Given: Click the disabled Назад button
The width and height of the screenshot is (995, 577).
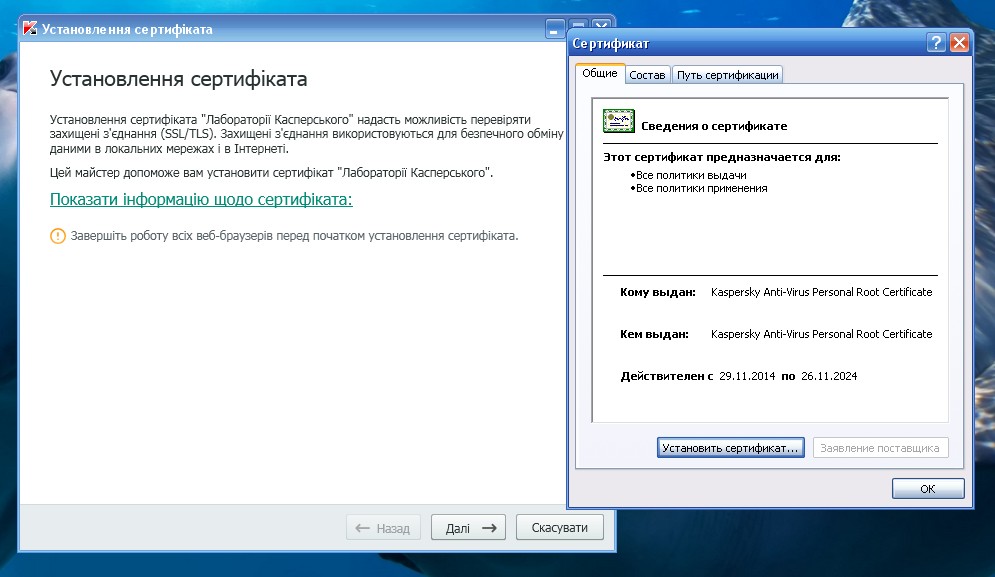Looking at the screenshot, I should [x=383, y=527].
